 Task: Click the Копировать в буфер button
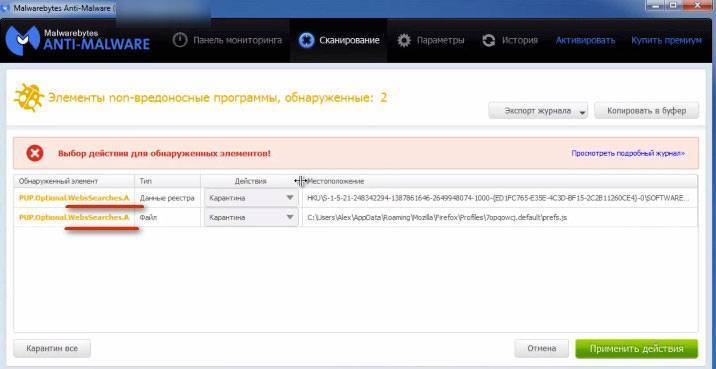coord(647,111)
